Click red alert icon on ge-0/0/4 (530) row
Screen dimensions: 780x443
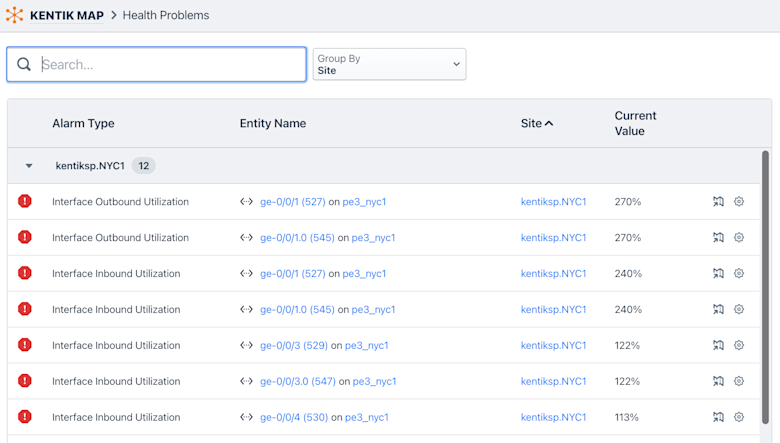click(x=25, y=417)
